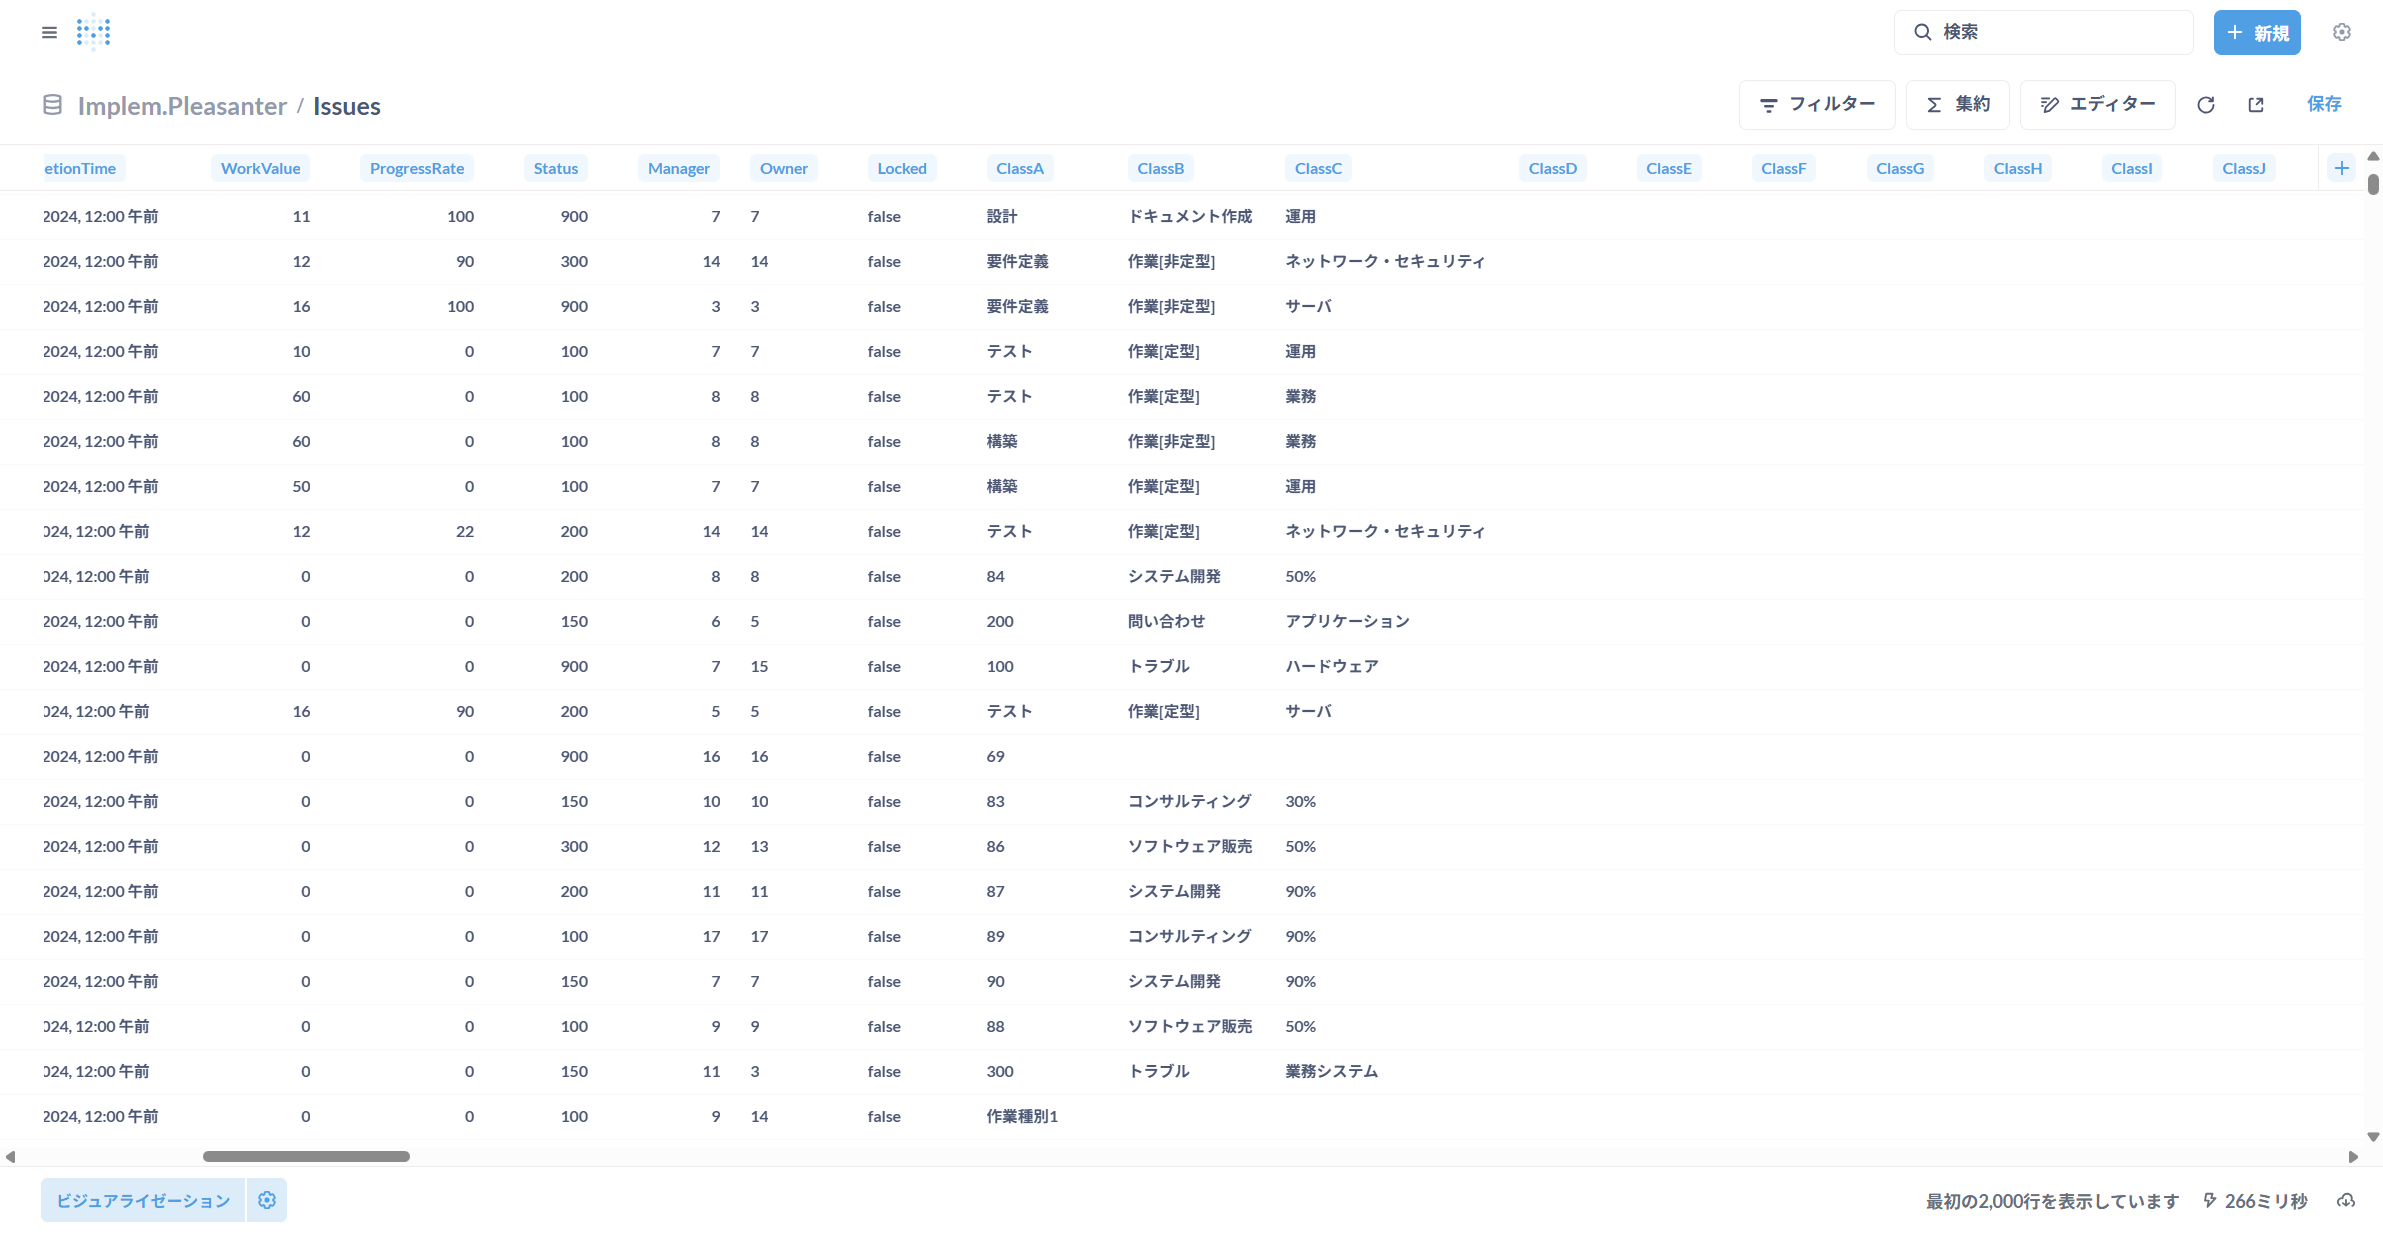Image resolution: width=2383 pixels, height=1233 pixels.
Task: Open the explore results icon
Action: pos(2256,105)
